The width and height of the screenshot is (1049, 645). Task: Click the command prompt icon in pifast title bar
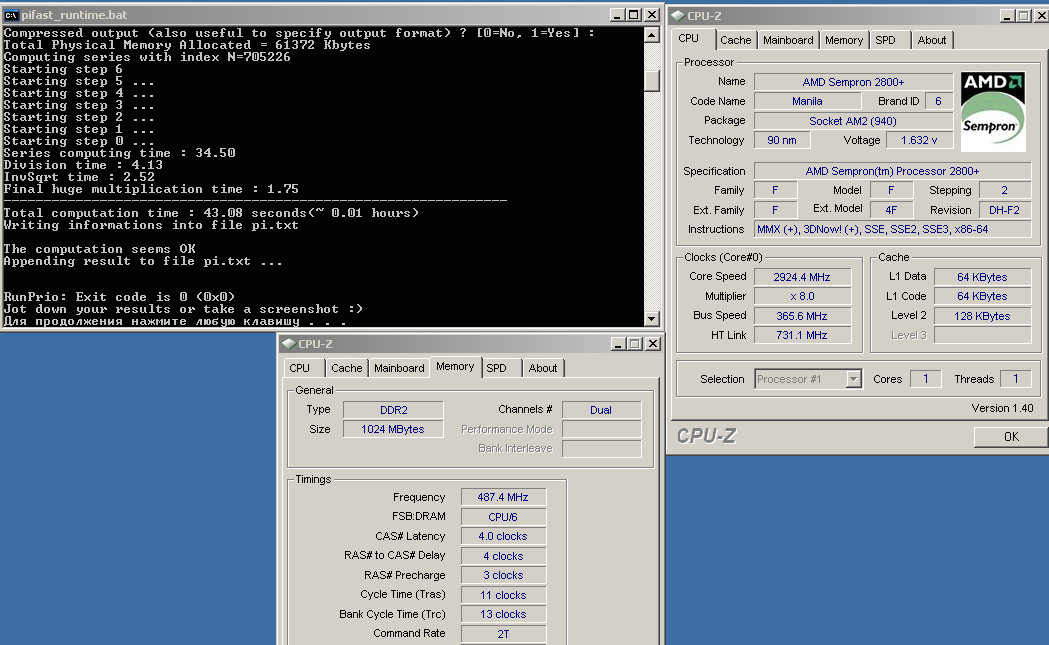click(x=11, y=15)
